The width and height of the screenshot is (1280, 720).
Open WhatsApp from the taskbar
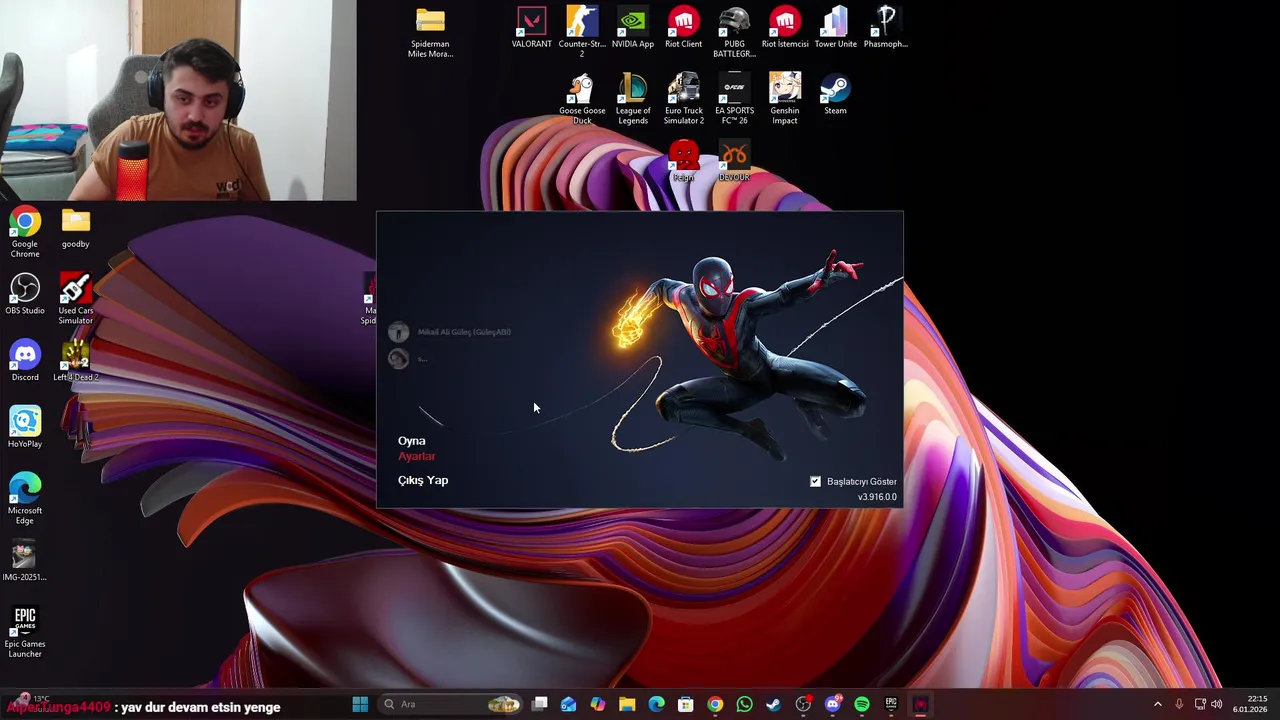click(744, 704)
